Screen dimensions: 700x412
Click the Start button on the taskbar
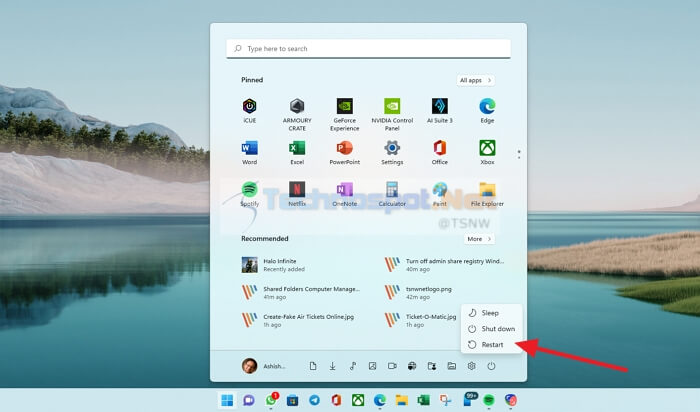[227, 400]
